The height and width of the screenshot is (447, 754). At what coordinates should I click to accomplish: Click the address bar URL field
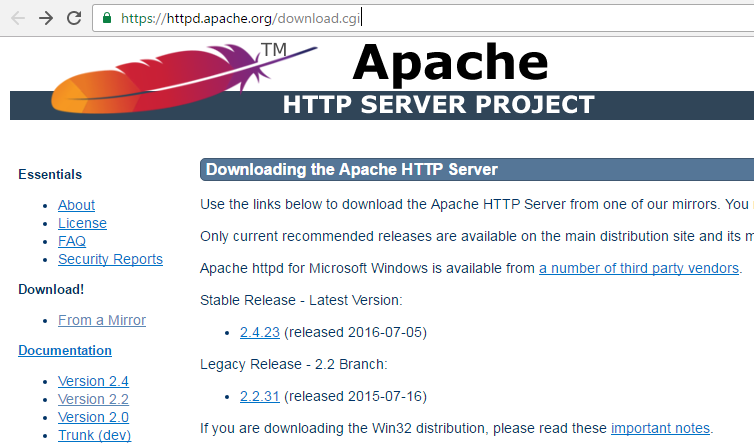coord(423,18)
